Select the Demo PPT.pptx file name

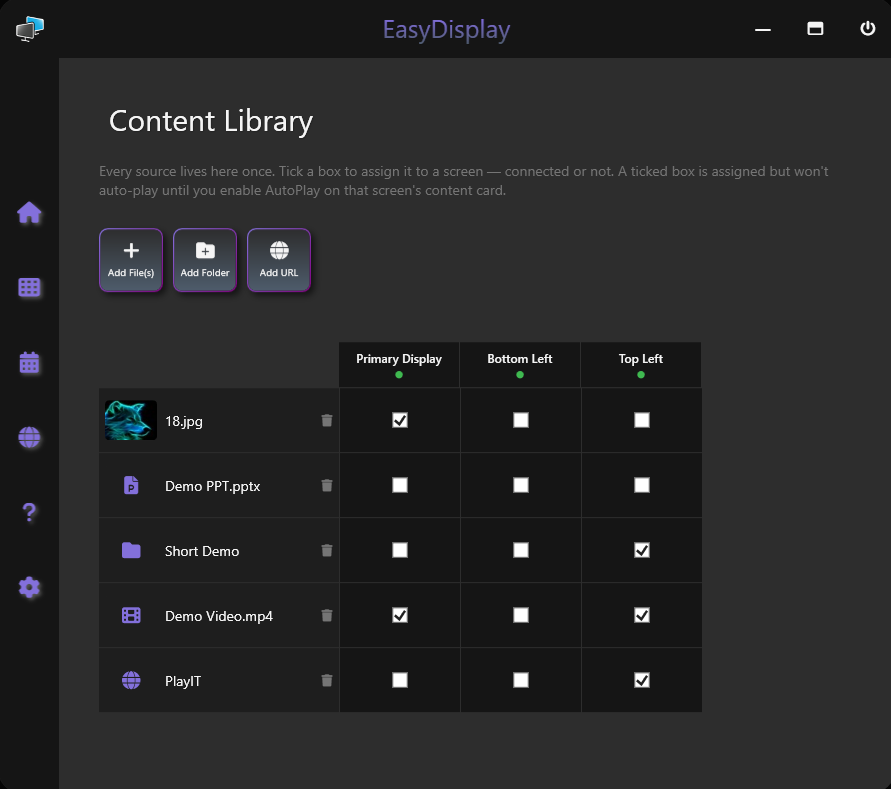pos(213,486)
